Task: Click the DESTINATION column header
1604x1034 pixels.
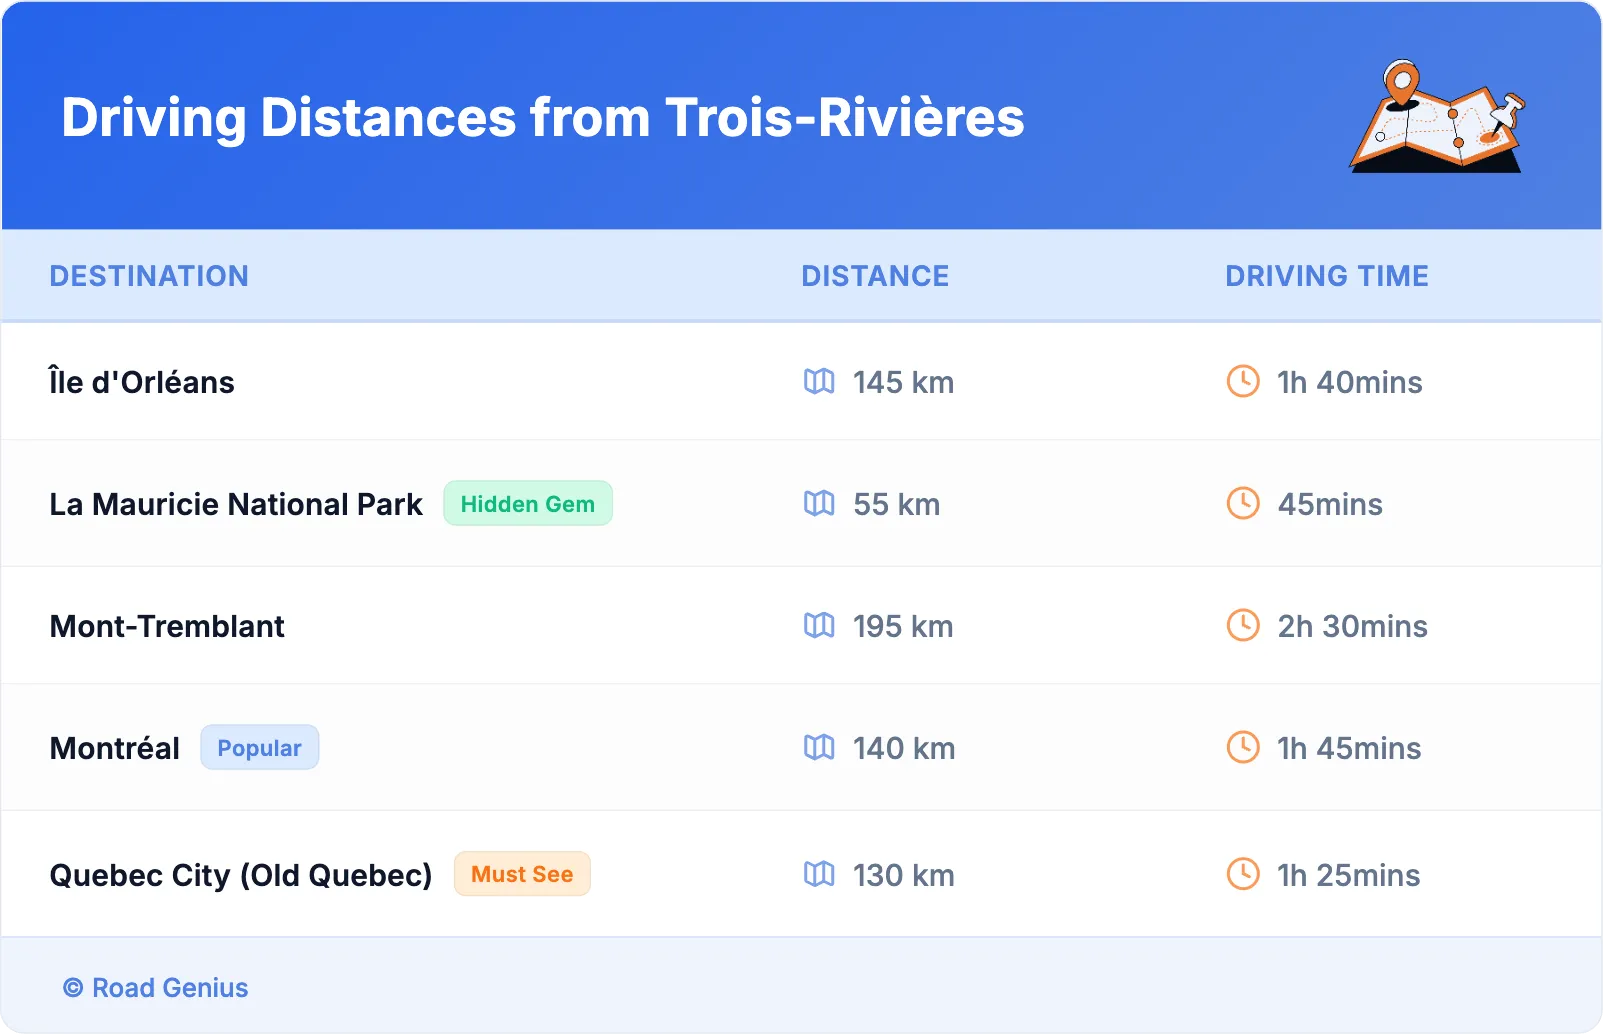Action: pos(149,276)
